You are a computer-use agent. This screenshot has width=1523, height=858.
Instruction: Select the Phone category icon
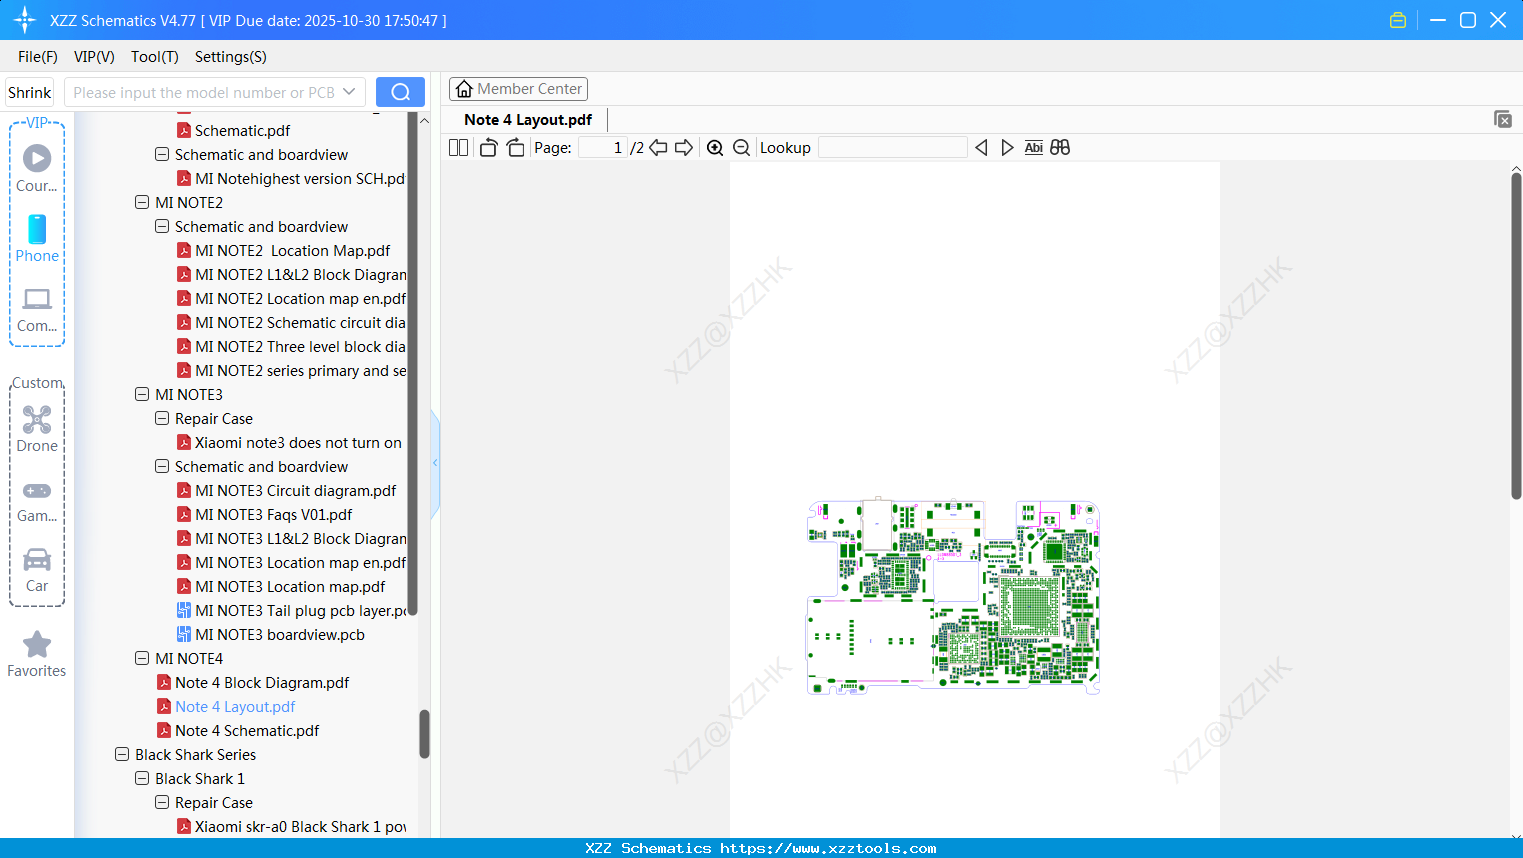(x=37, y=238)
